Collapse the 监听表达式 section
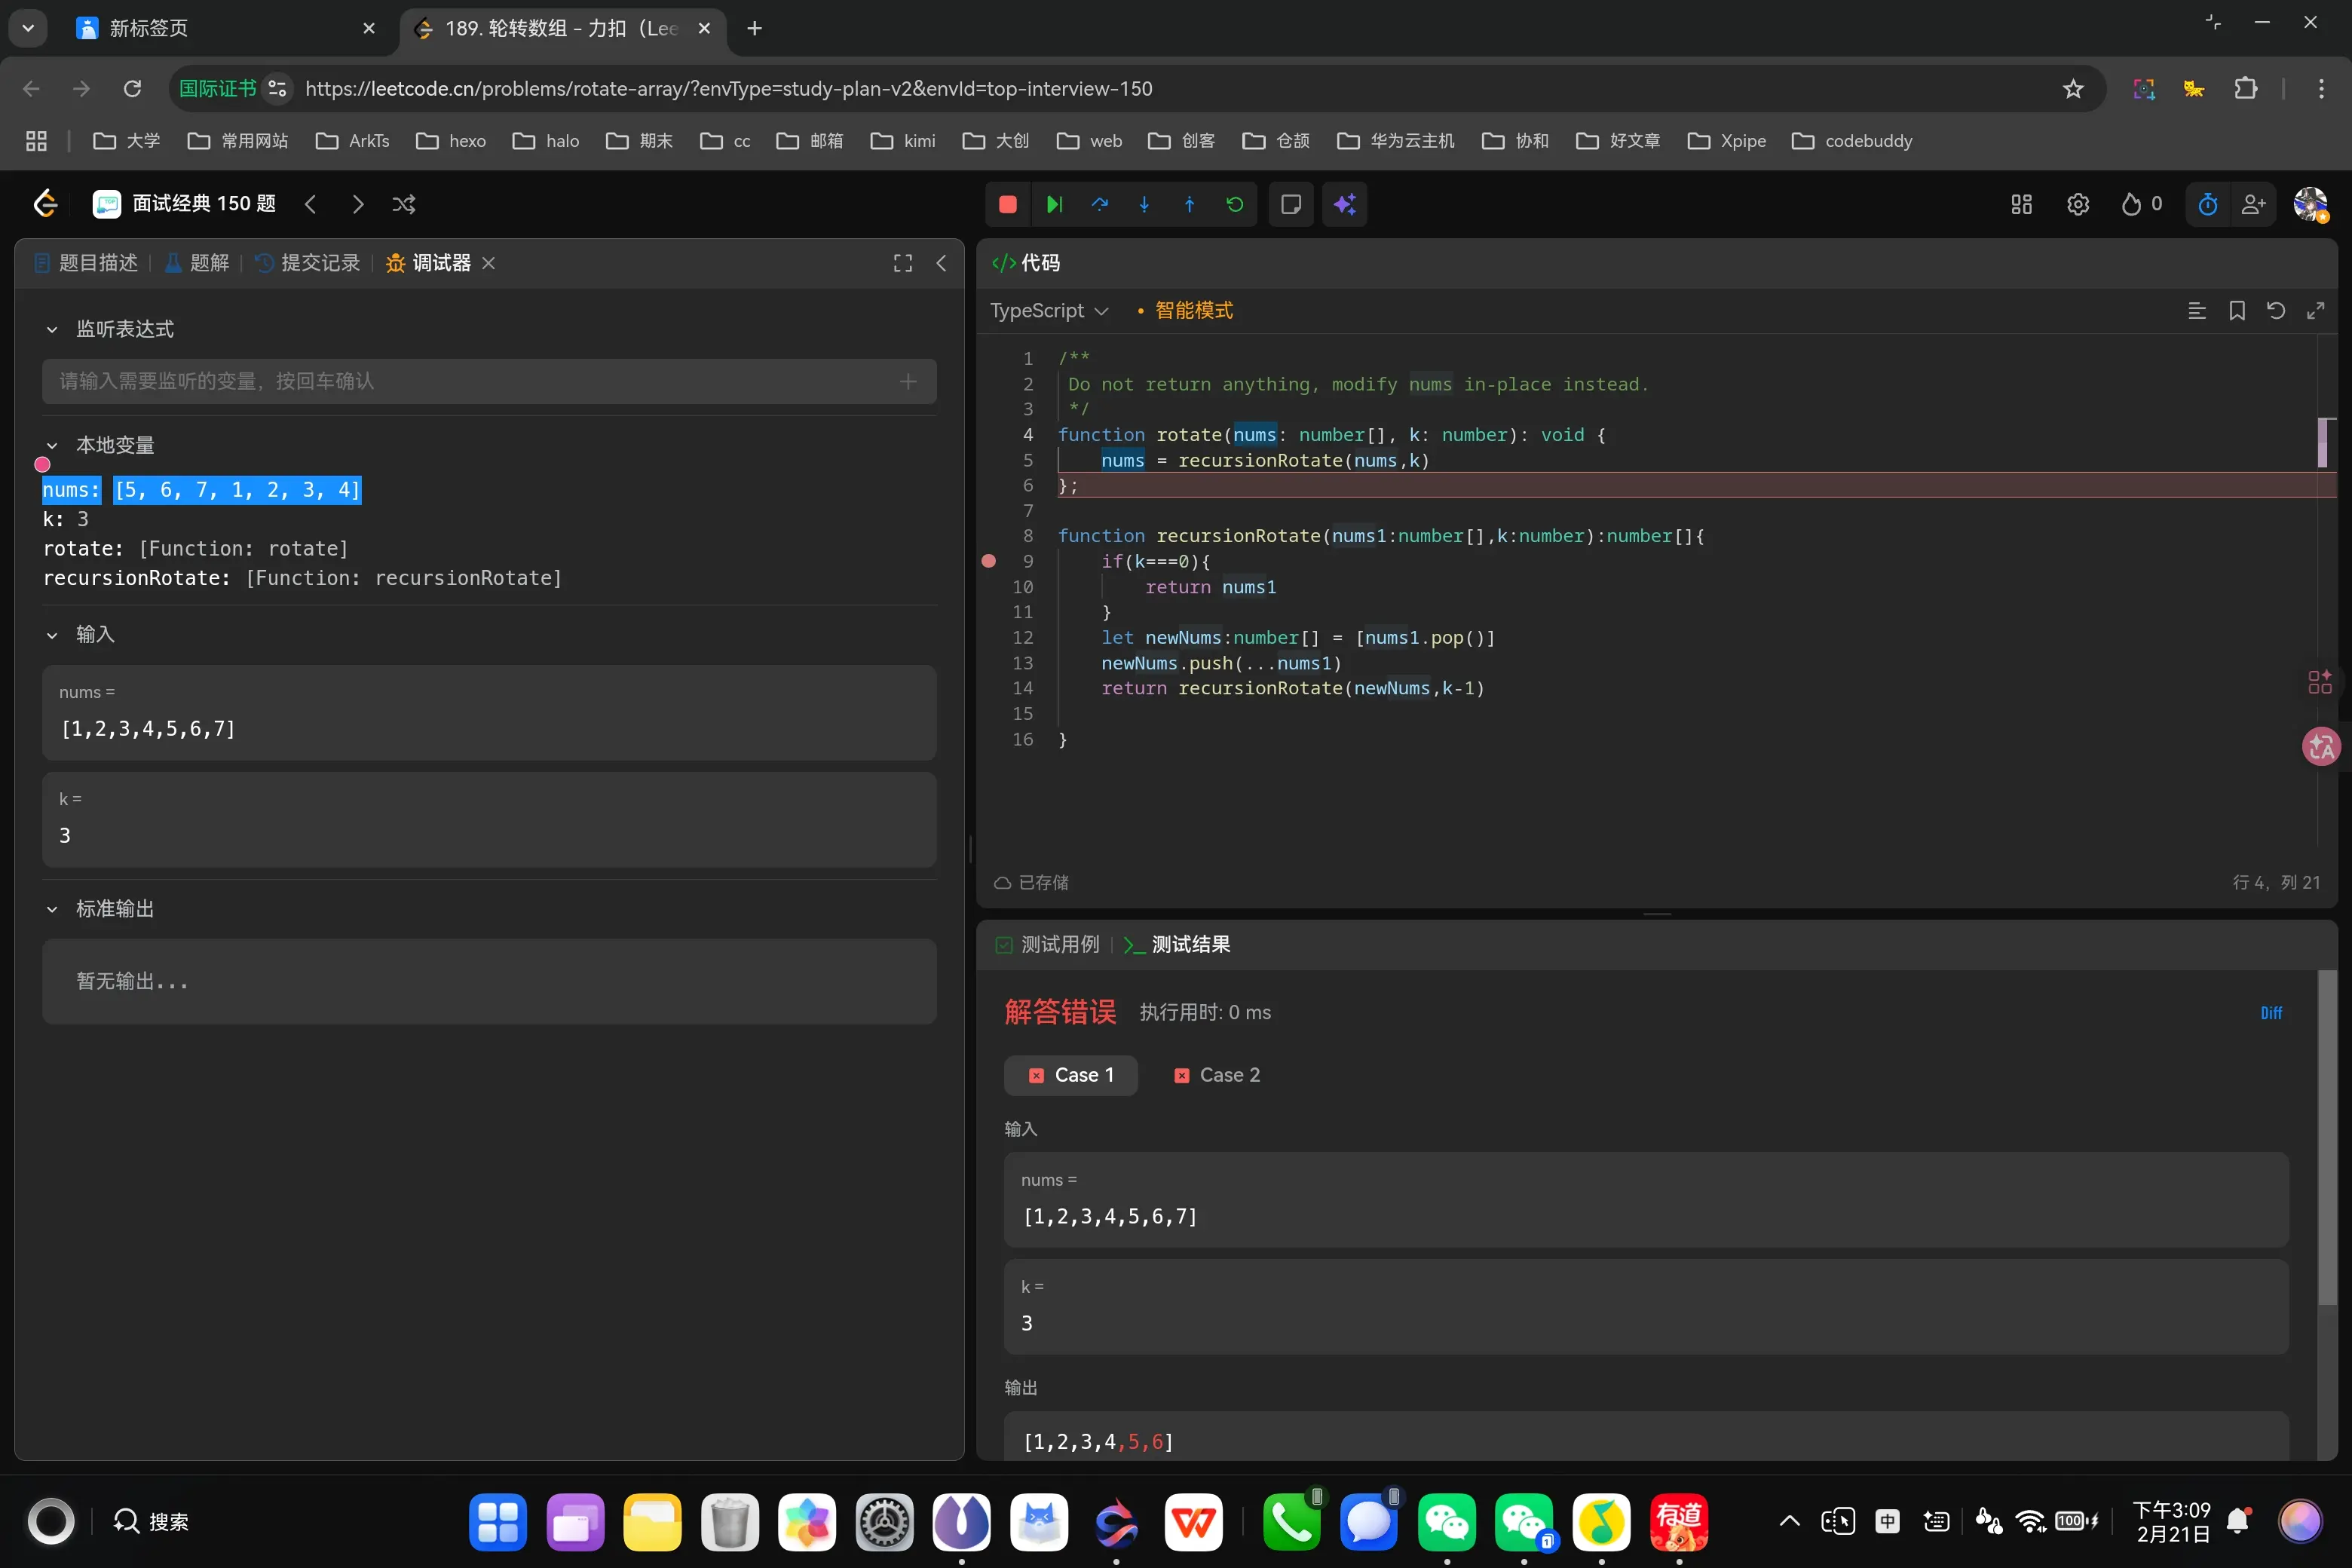The width and height of the screenshot is (2352, 1568). click(52, 330)
